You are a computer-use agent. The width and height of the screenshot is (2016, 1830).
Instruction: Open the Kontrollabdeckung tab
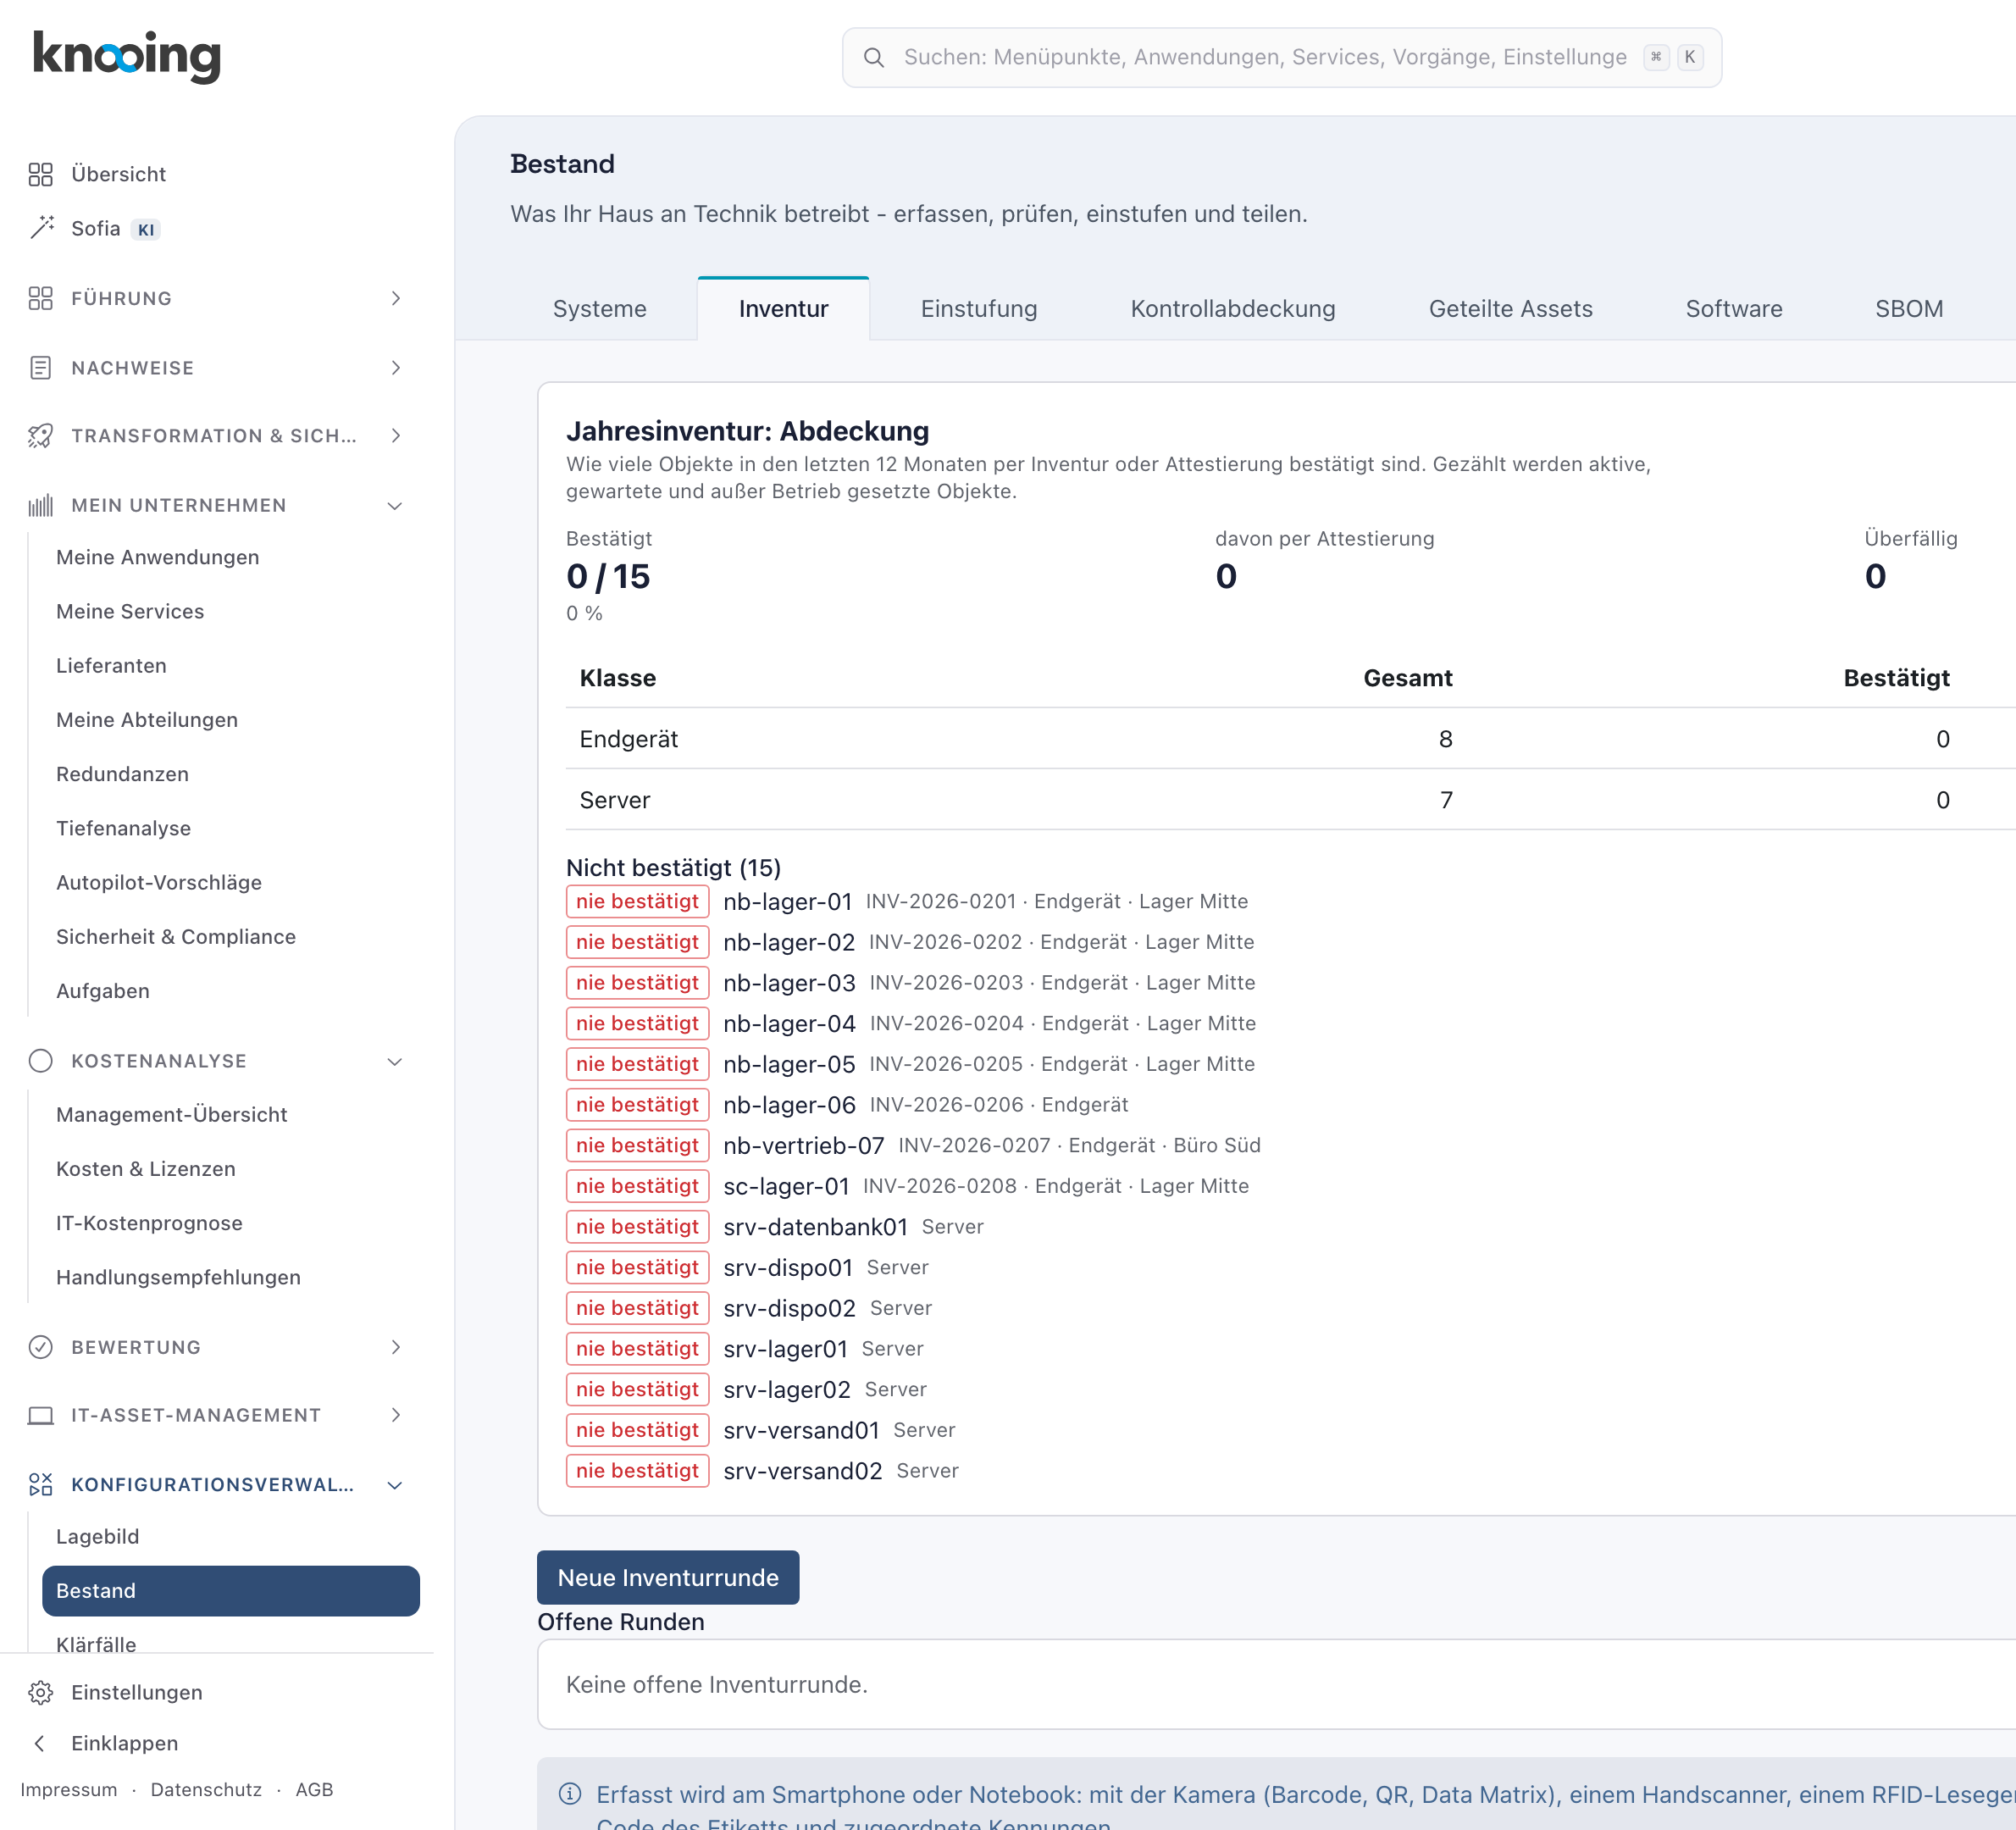[1233, 309]
